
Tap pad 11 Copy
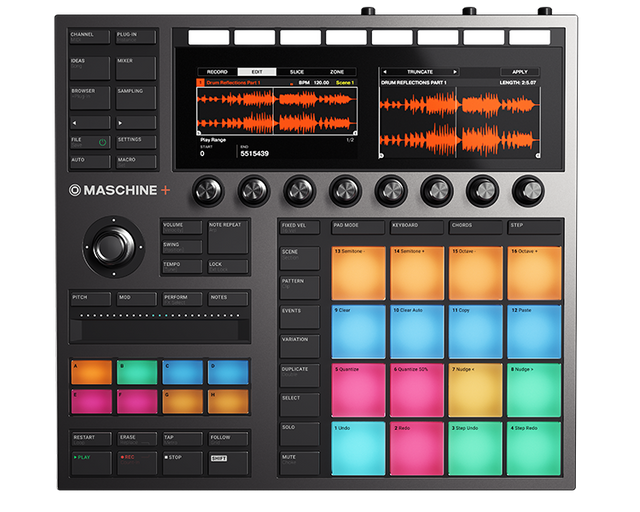(475, 331)
